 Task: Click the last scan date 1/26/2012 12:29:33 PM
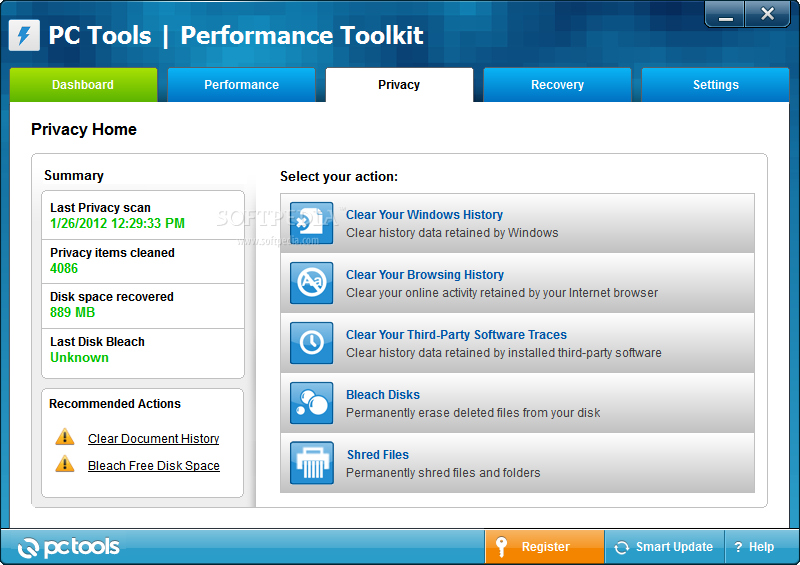[x=117, y=224]
